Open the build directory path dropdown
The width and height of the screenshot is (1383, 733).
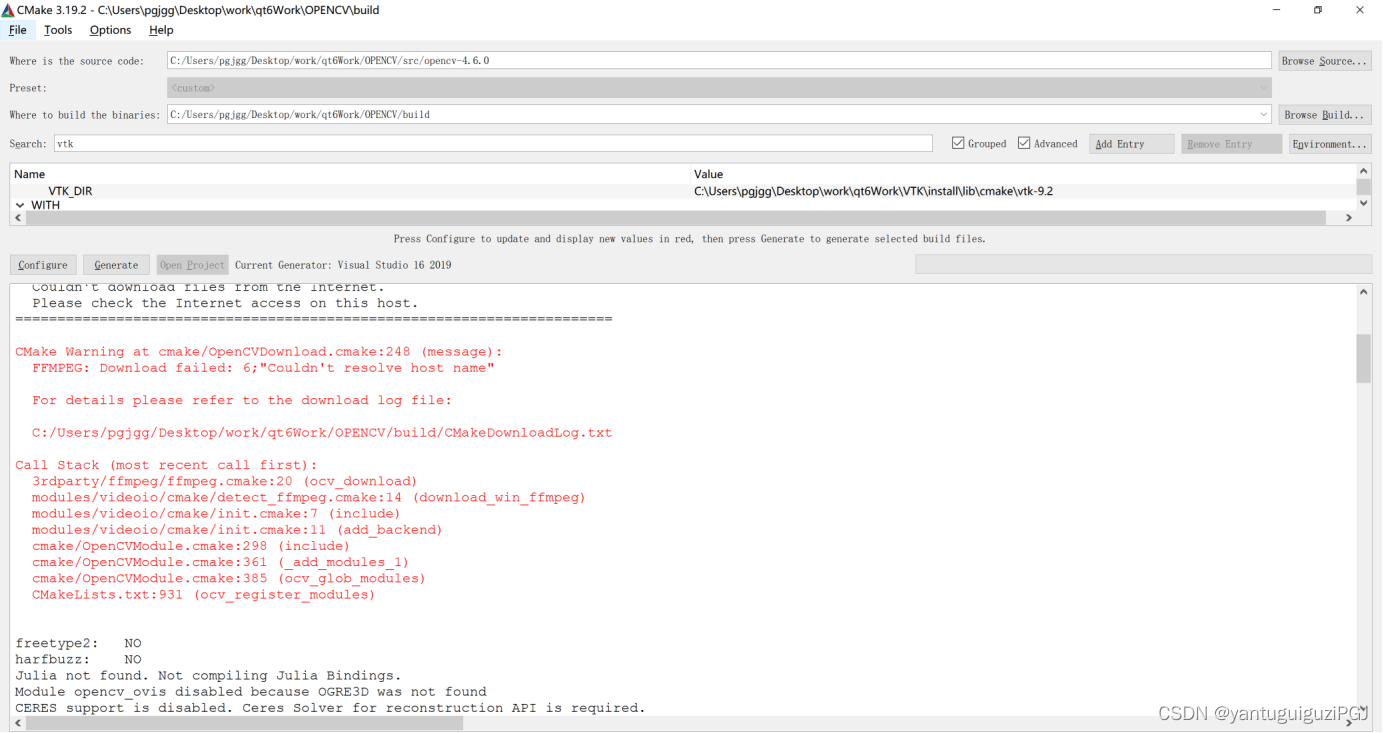click(x=1263, y=114)
